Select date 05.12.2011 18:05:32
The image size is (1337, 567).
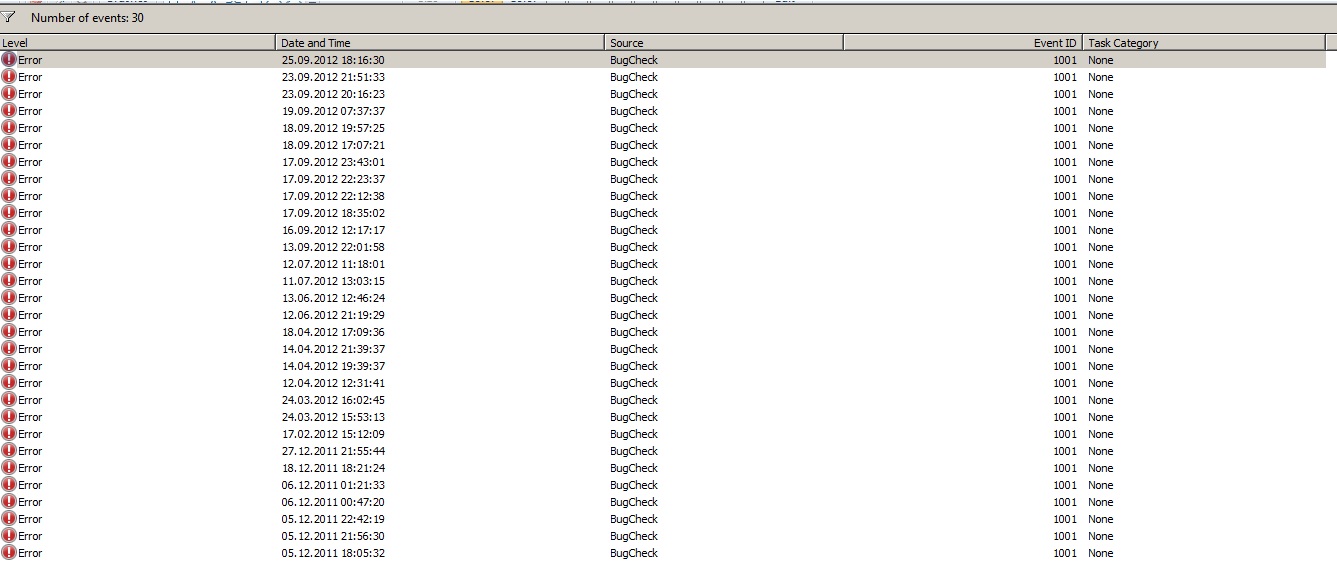click(333, 553)
